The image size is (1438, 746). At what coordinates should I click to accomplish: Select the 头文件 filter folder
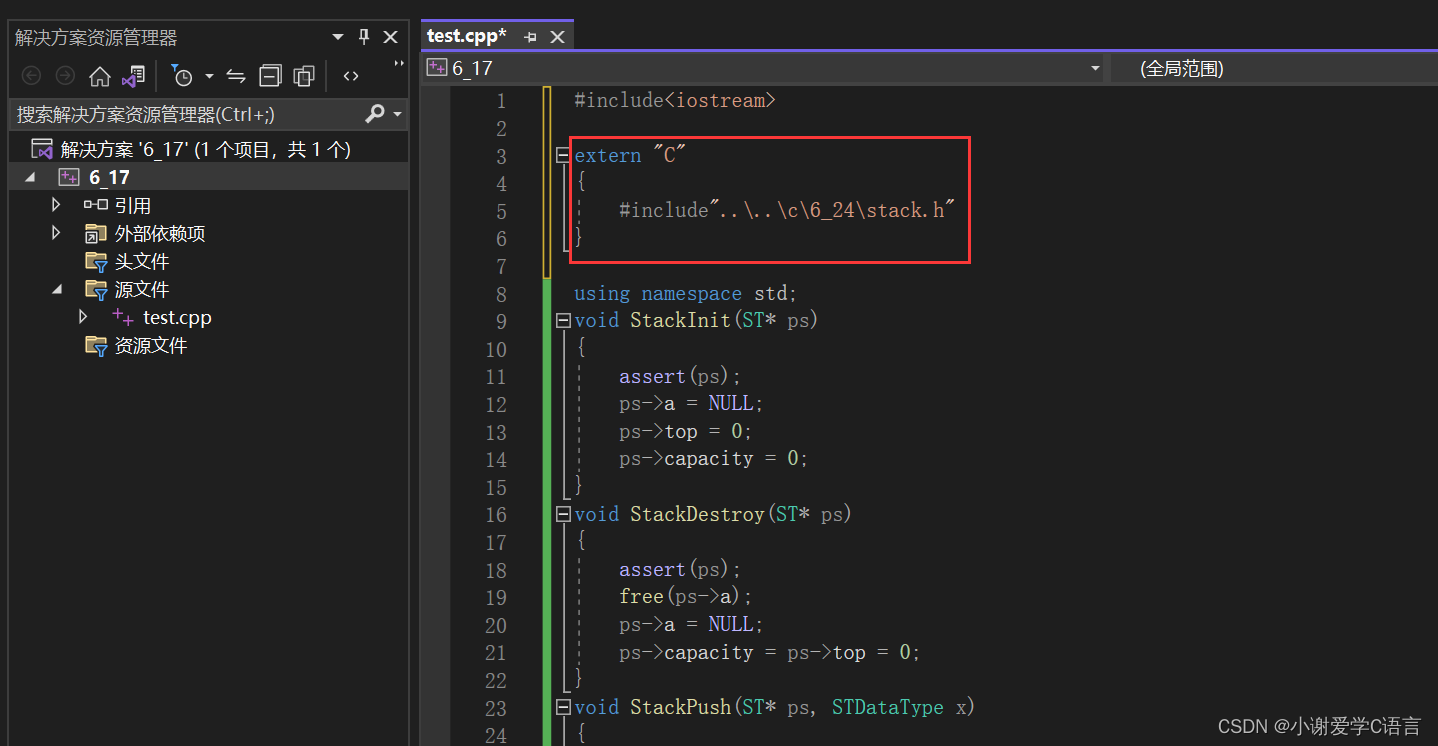pyautogui.click(x=141, y=261)
